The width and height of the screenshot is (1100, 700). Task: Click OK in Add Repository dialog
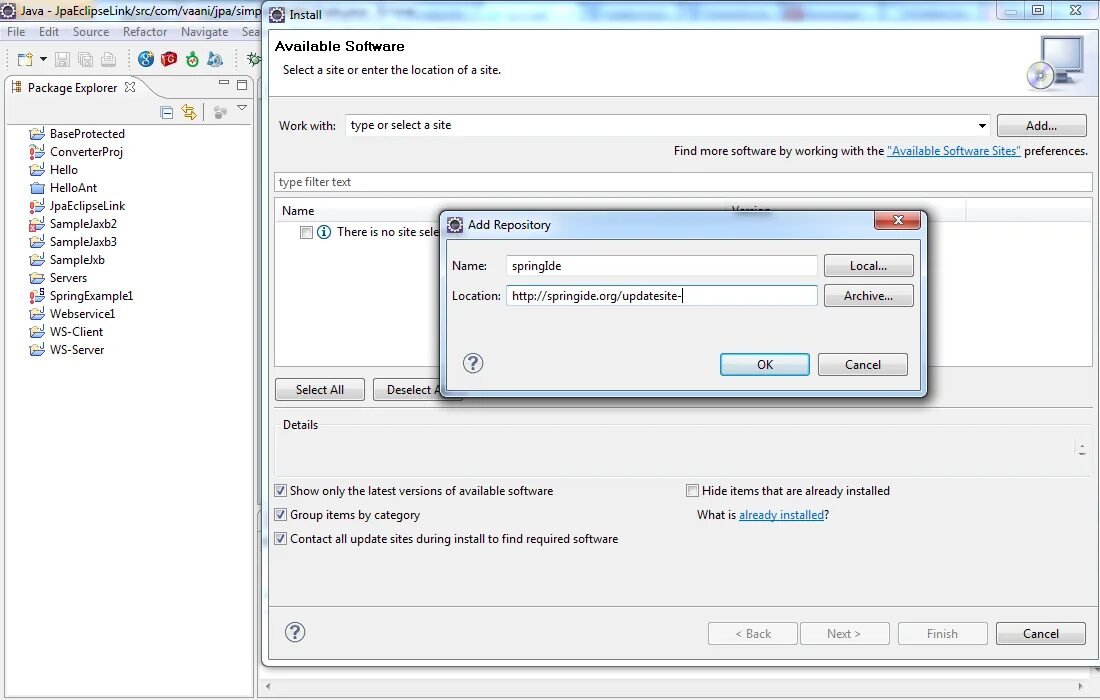tap(765, 365)
